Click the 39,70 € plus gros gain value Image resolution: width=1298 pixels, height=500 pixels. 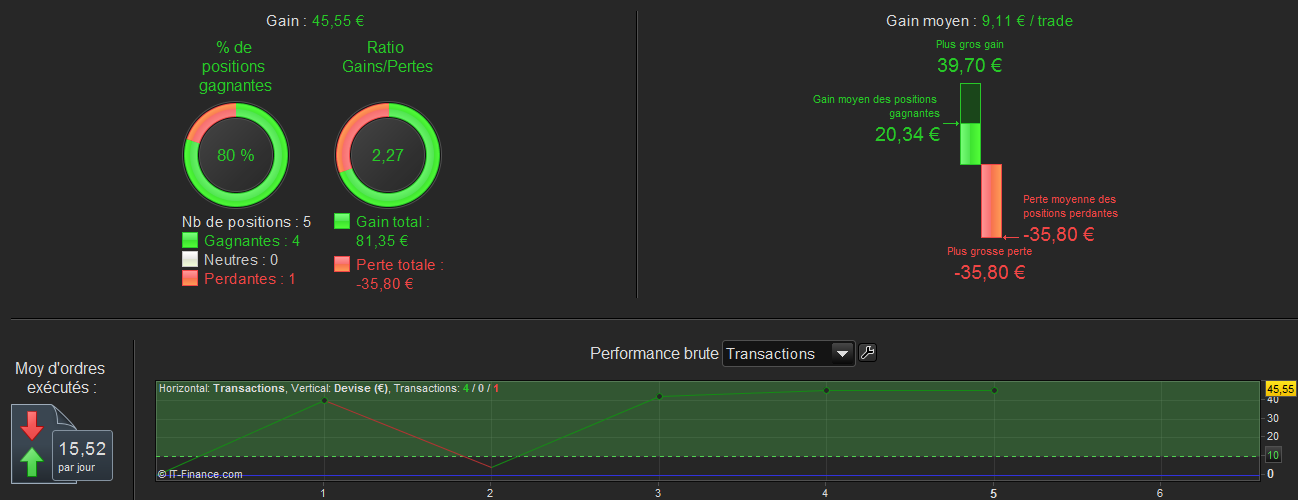(969, 66)
